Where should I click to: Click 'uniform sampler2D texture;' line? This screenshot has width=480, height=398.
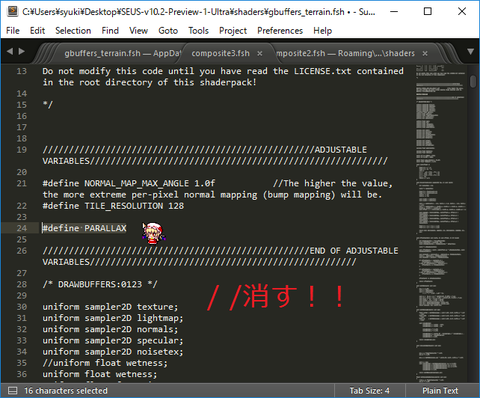pos(110,307)
